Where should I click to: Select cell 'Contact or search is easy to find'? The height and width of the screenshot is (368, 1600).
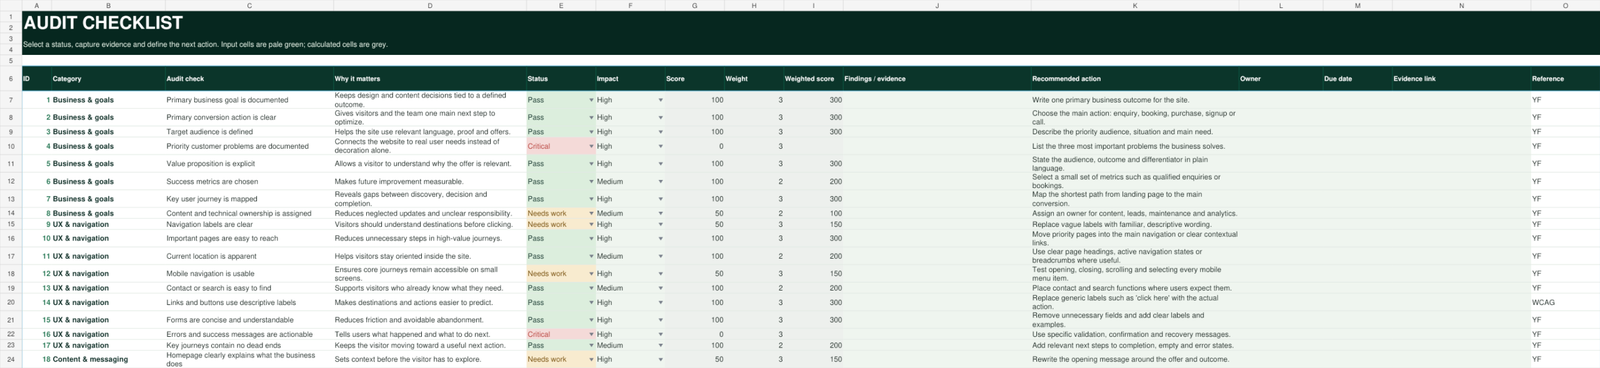click(249, 288)
